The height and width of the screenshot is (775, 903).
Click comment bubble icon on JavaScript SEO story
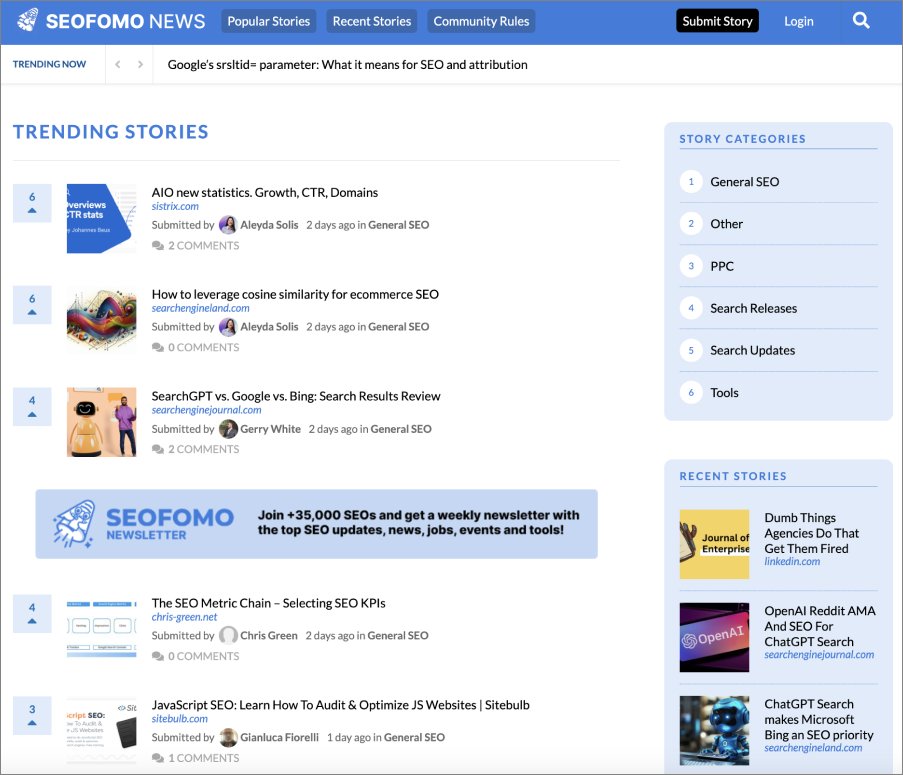tap(158, 758)
